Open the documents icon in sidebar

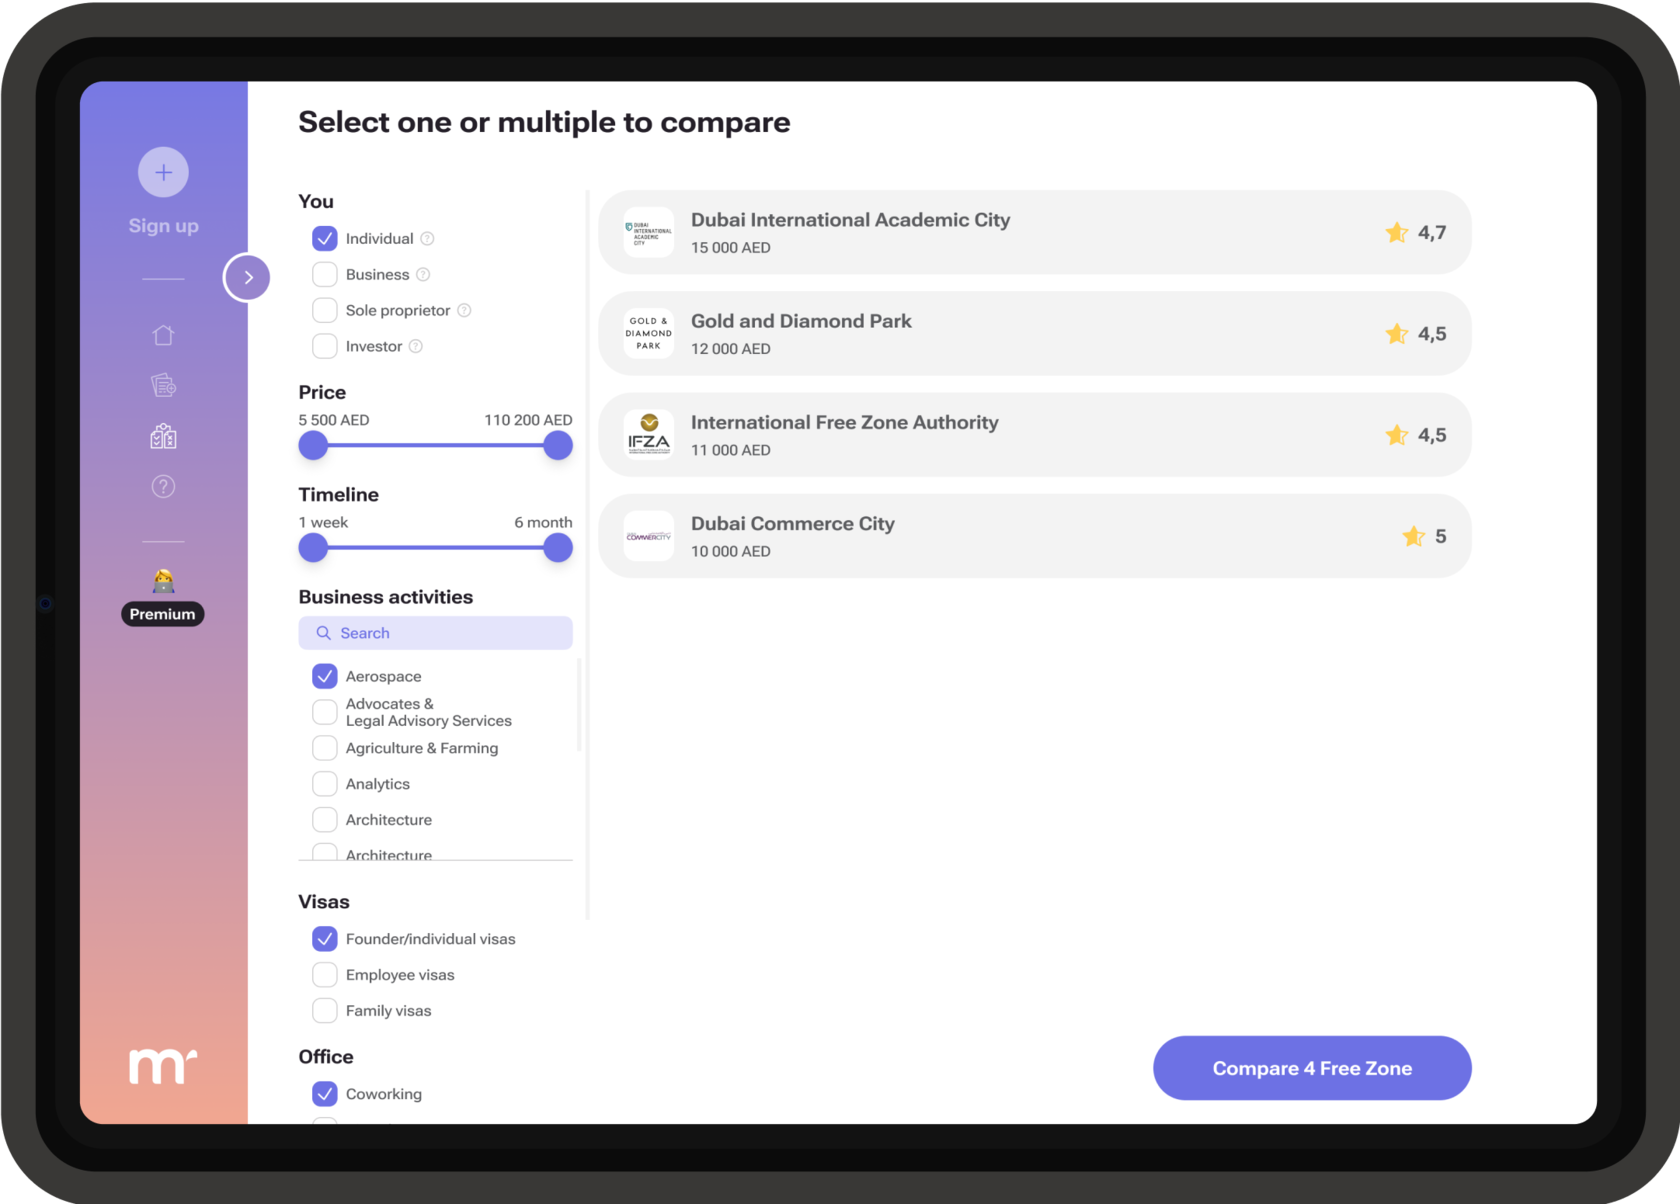(163, 385)
